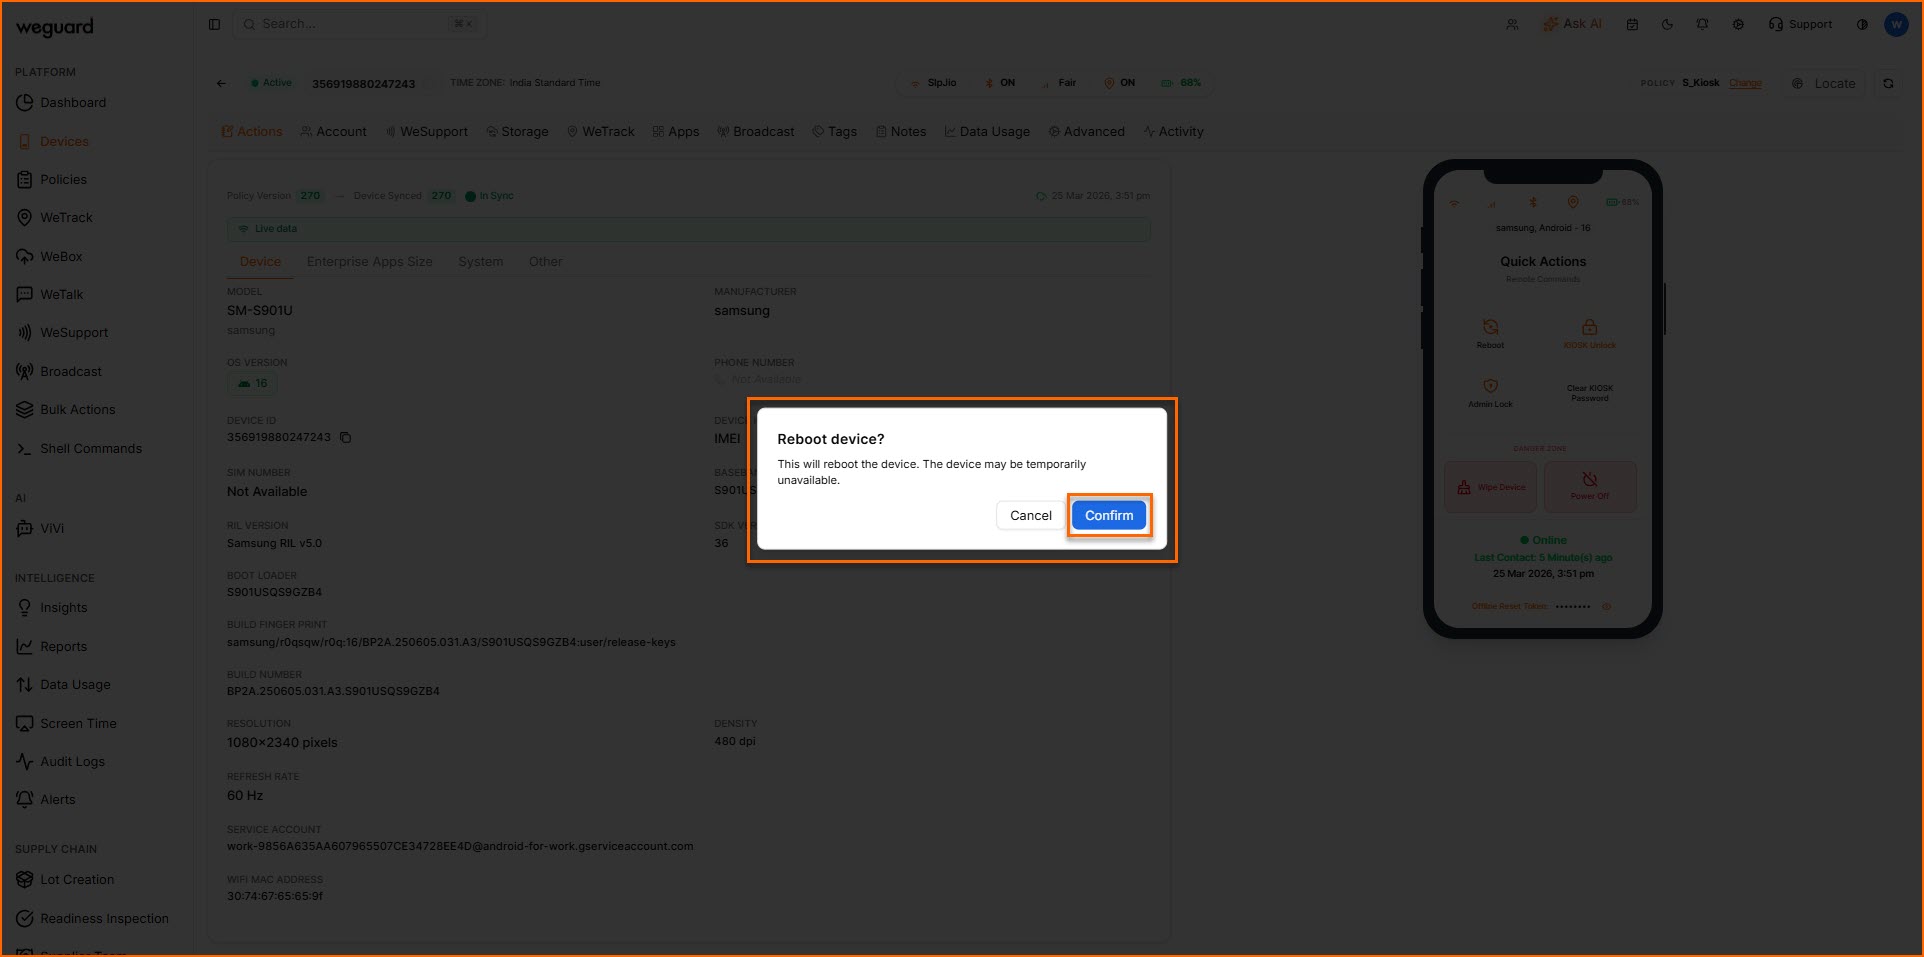Image resolution: width=1924 pixels, height=957 pixels.
Task: Click the Change policy link
Action: (1745, 83)
